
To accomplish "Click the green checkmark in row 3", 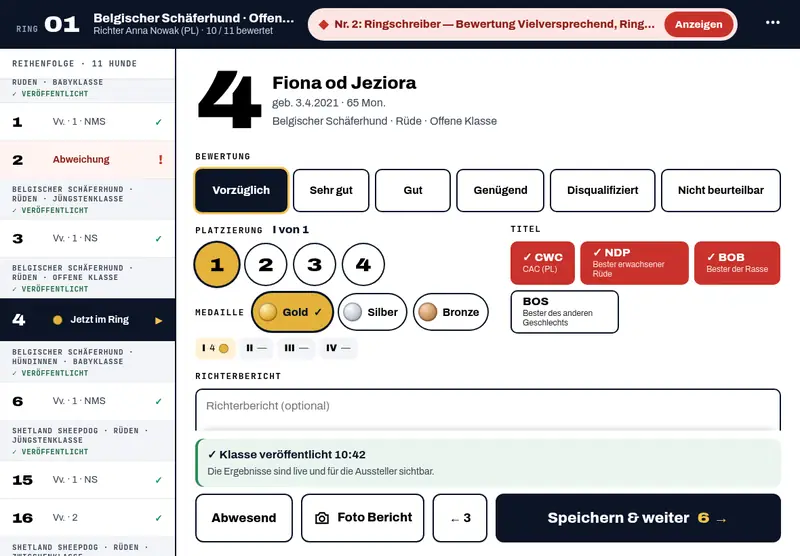I will 159,239.
